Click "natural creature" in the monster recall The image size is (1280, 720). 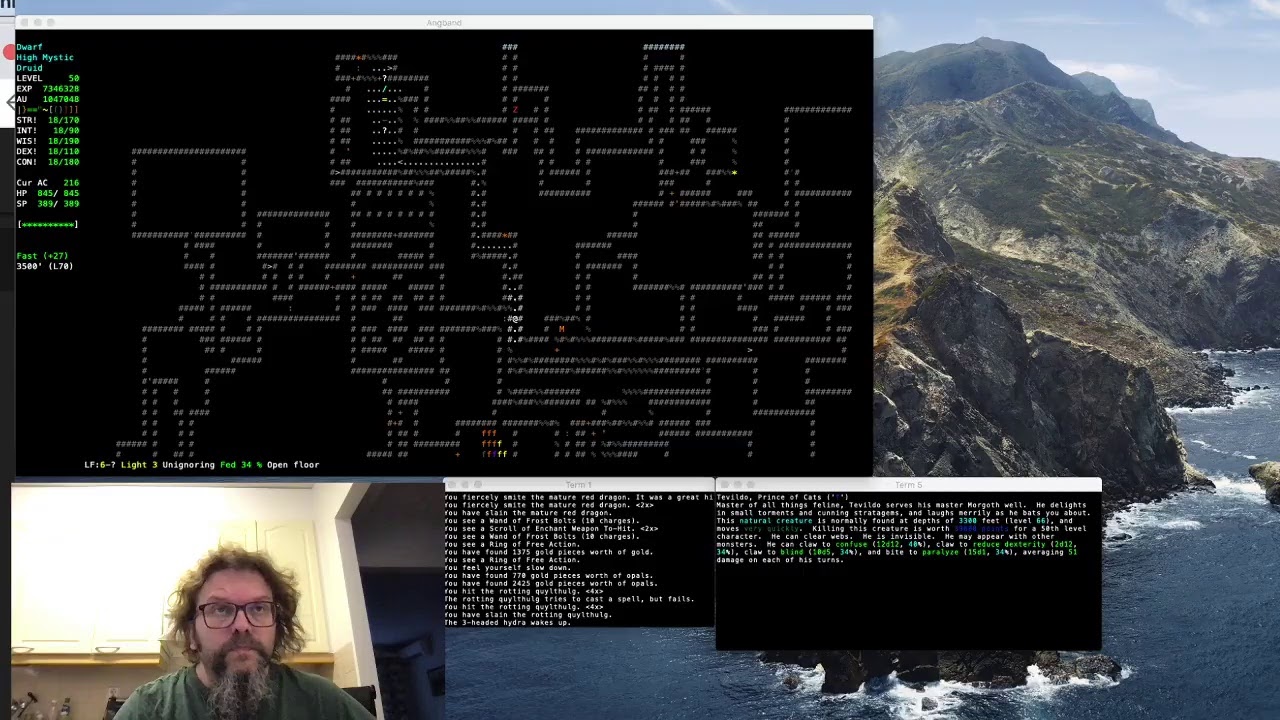coord(778,521)
